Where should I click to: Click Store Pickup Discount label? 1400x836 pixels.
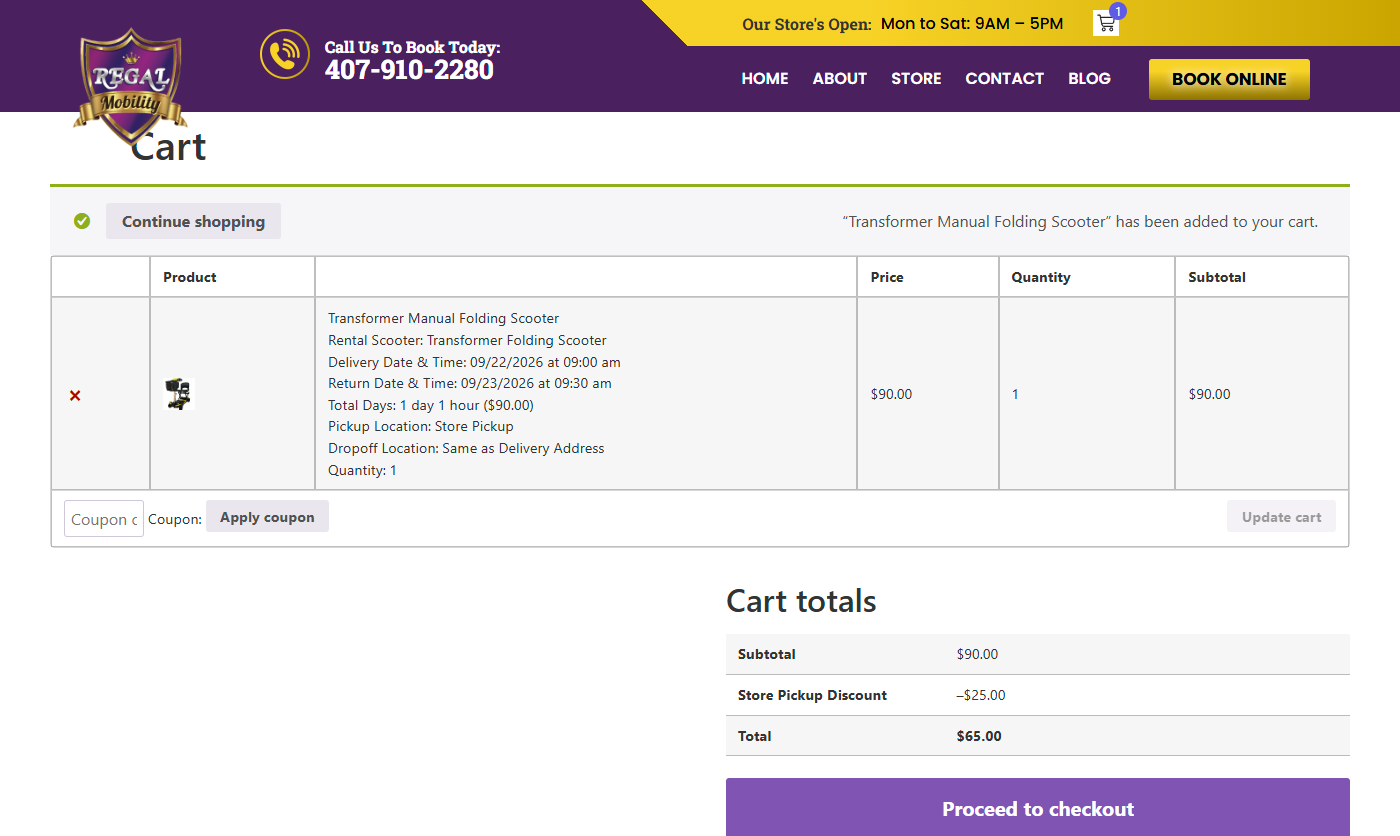[812, 695]
